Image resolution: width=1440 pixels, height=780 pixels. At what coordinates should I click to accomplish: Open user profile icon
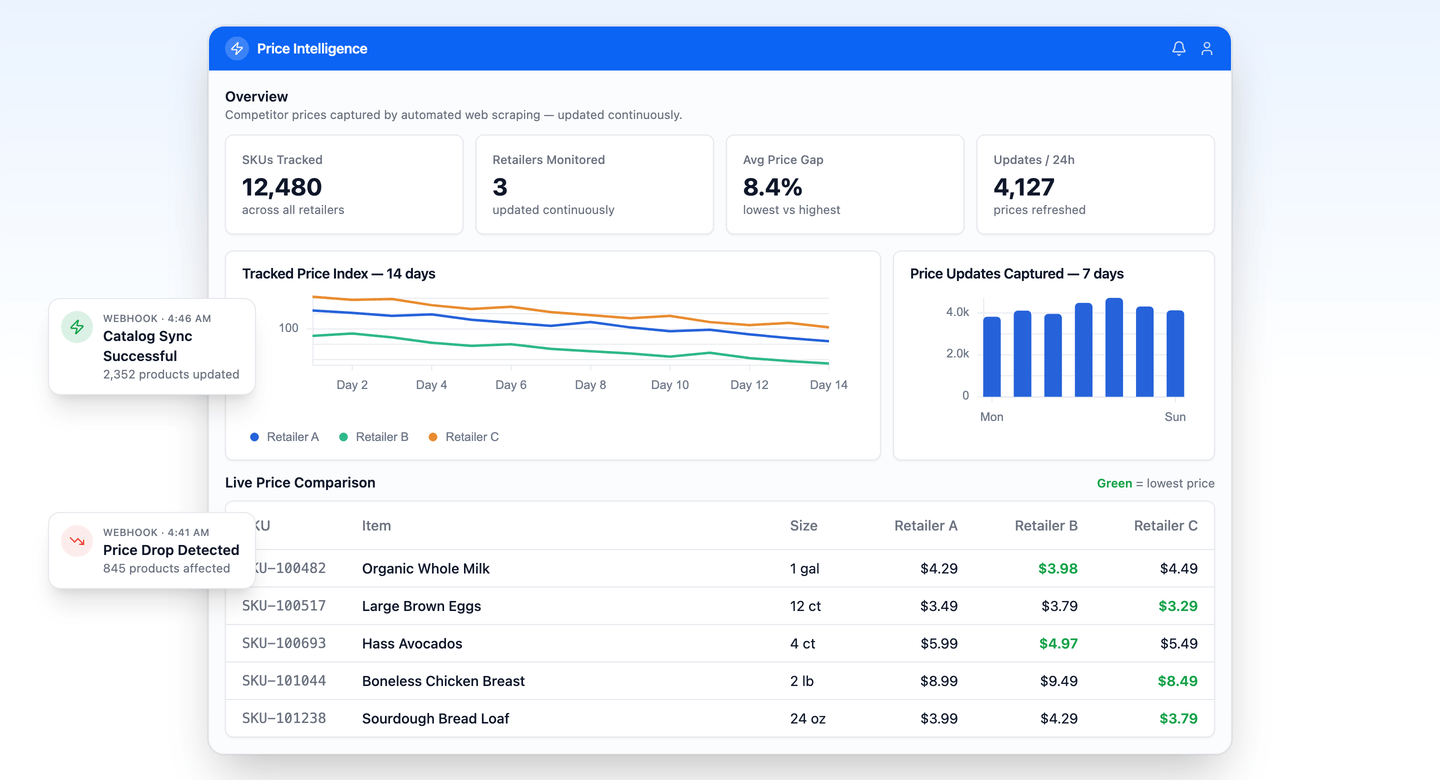[x=1207, y=48]
